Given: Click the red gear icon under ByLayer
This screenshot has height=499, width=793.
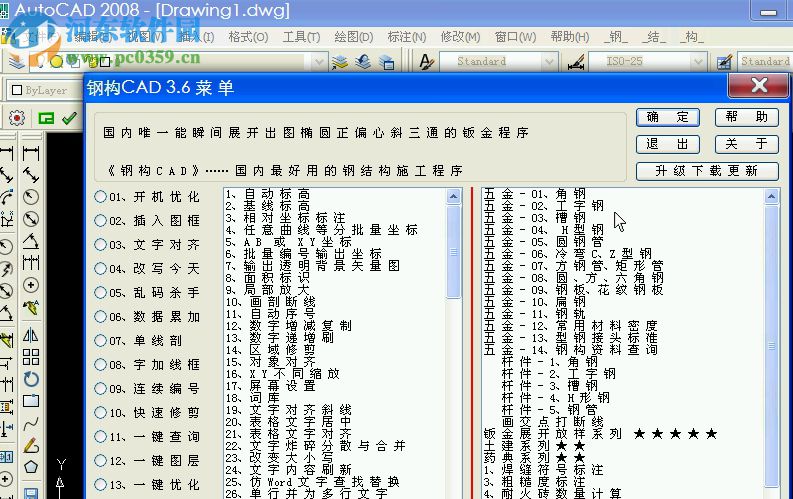Looking at the screenshot, I should [x=16, y=118].
